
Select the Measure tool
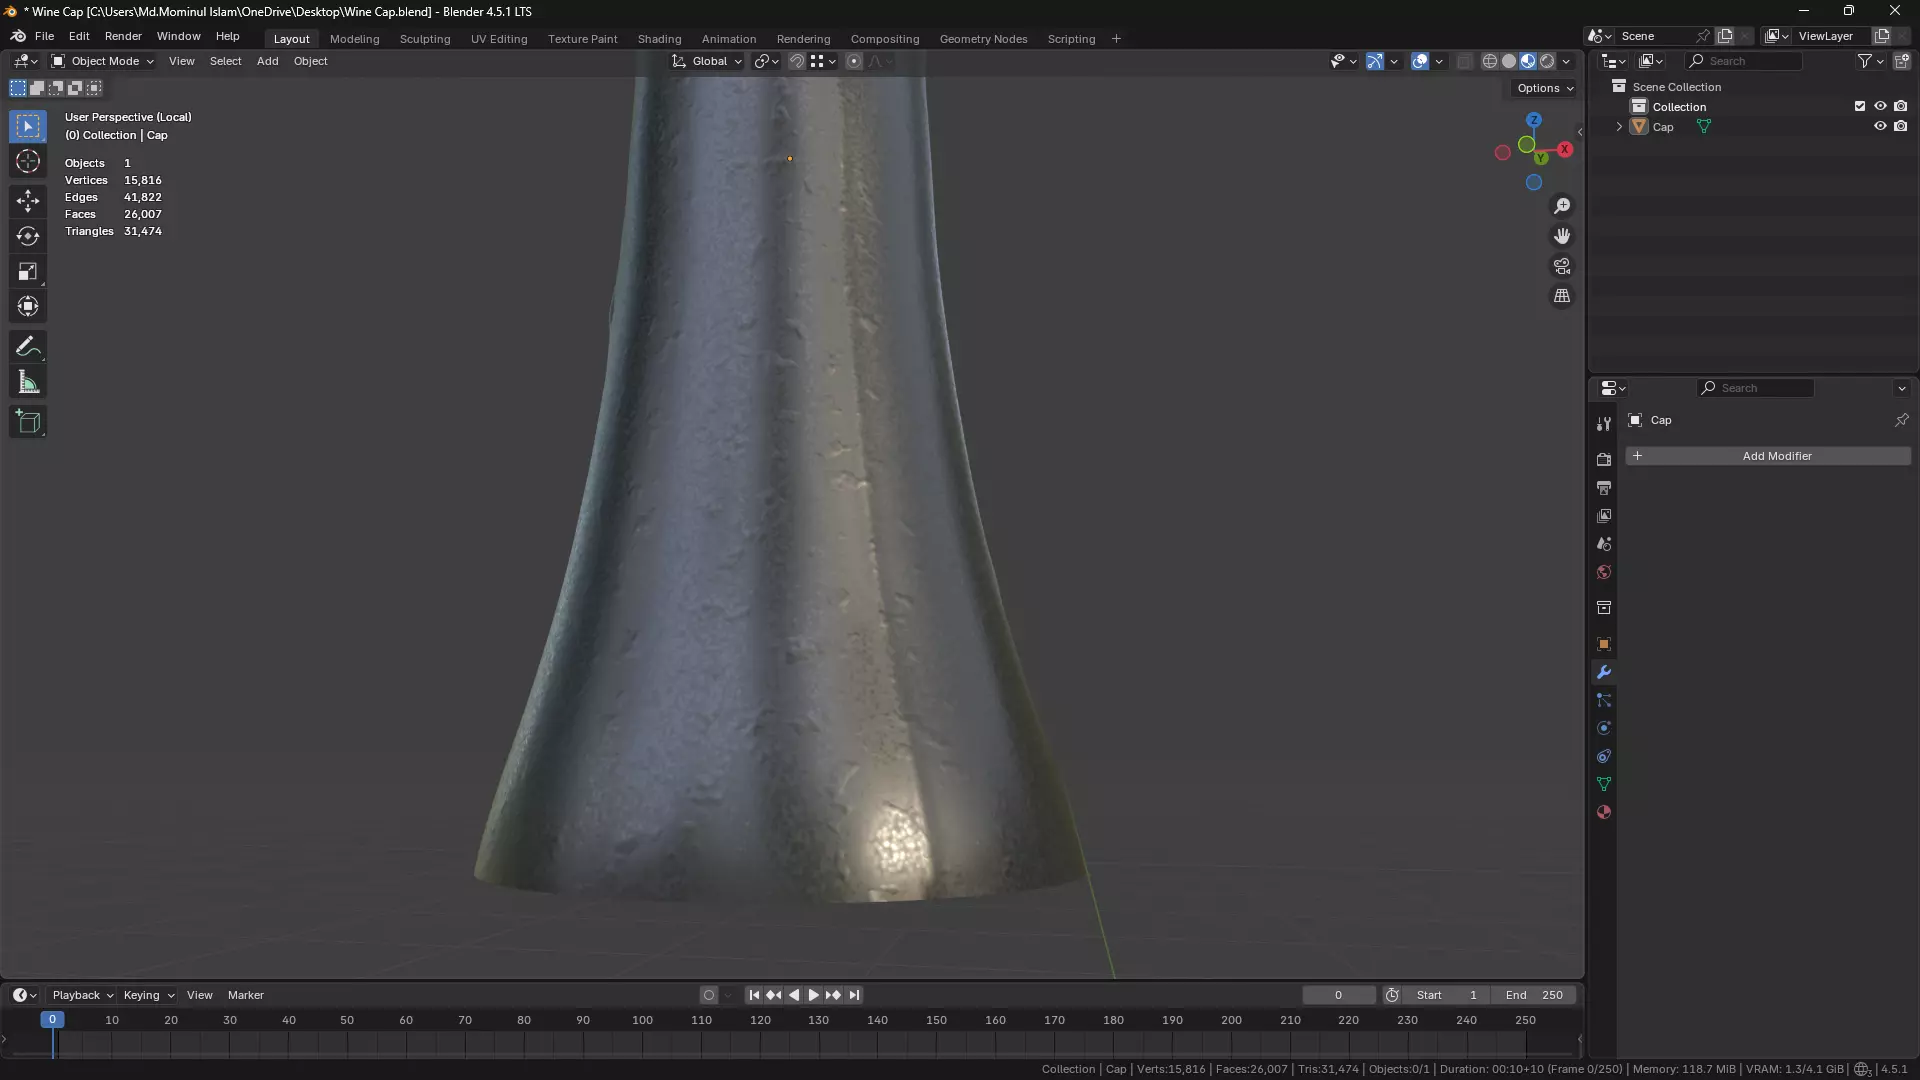coord(28,382)
